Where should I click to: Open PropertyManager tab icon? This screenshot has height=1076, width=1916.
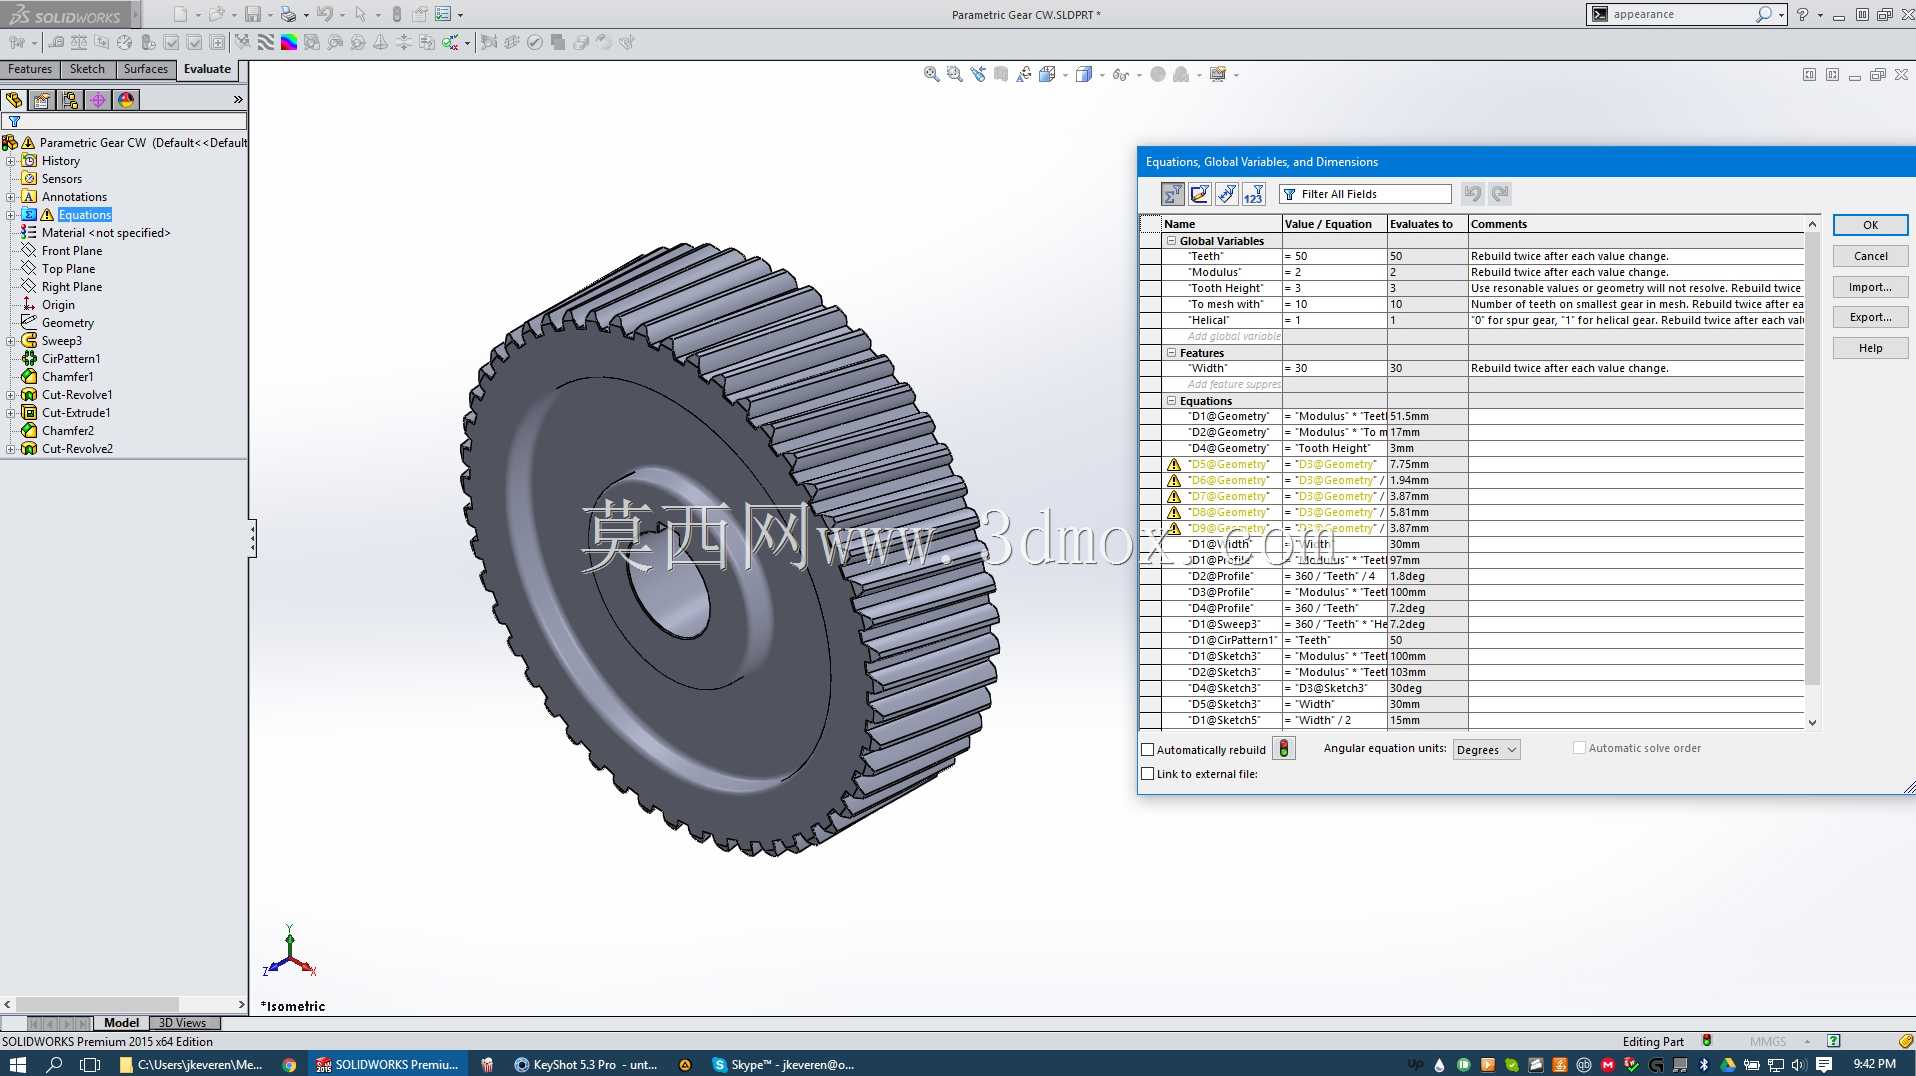coord(42,100)
